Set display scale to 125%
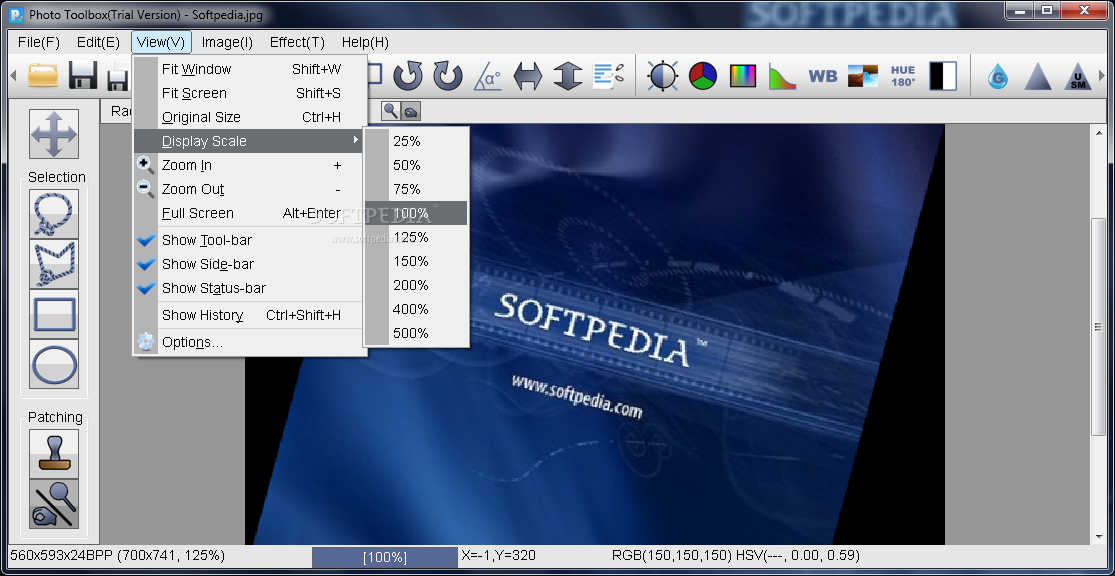The image size is (1115, 576). (x=416, y=237)
